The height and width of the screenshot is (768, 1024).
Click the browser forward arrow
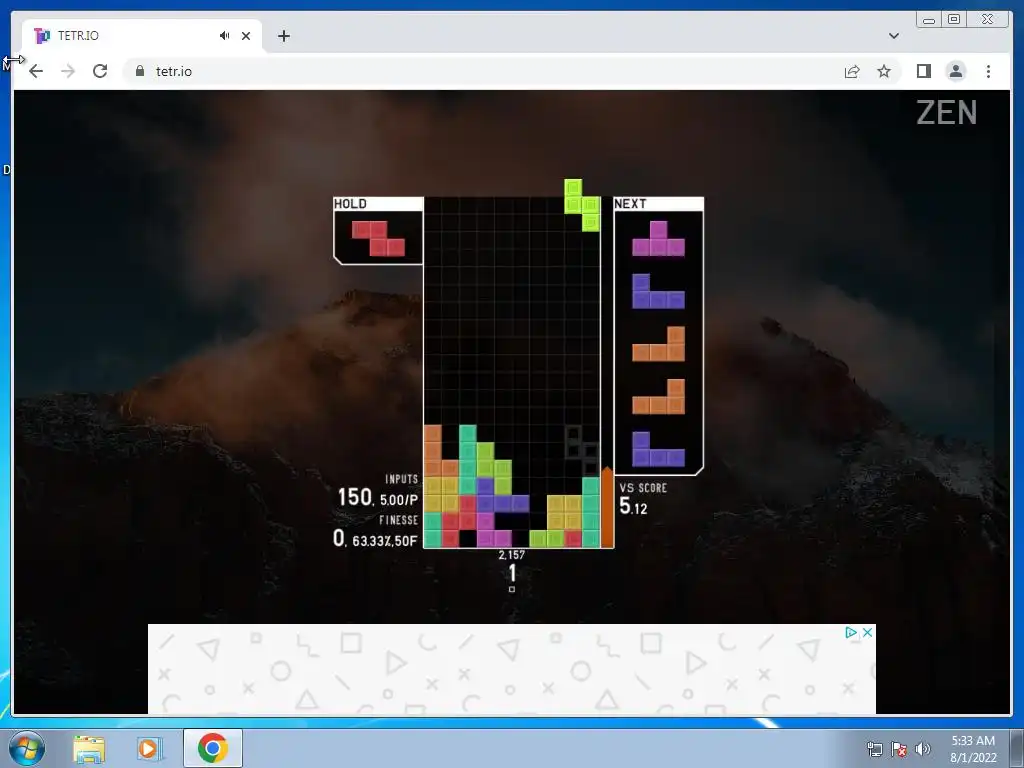click(68, 71)
